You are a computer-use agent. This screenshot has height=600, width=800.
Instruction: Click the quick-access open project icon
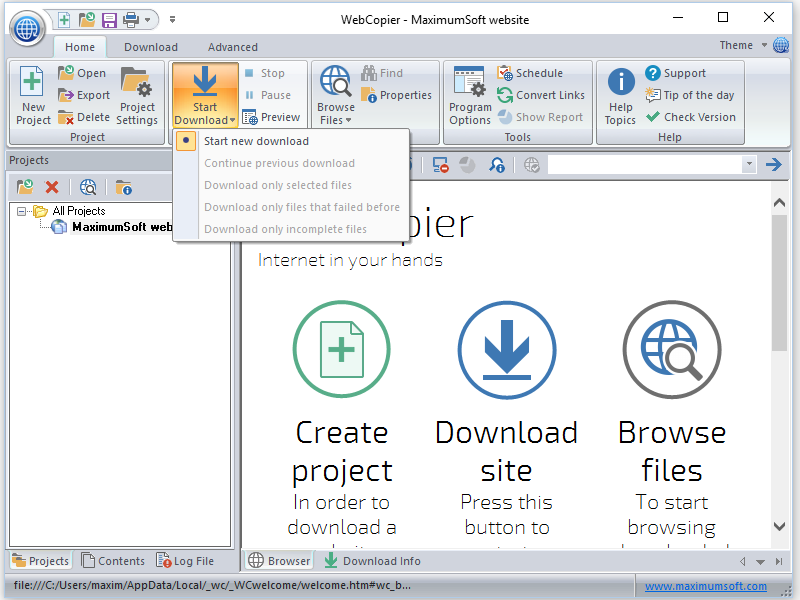[87, 20]
